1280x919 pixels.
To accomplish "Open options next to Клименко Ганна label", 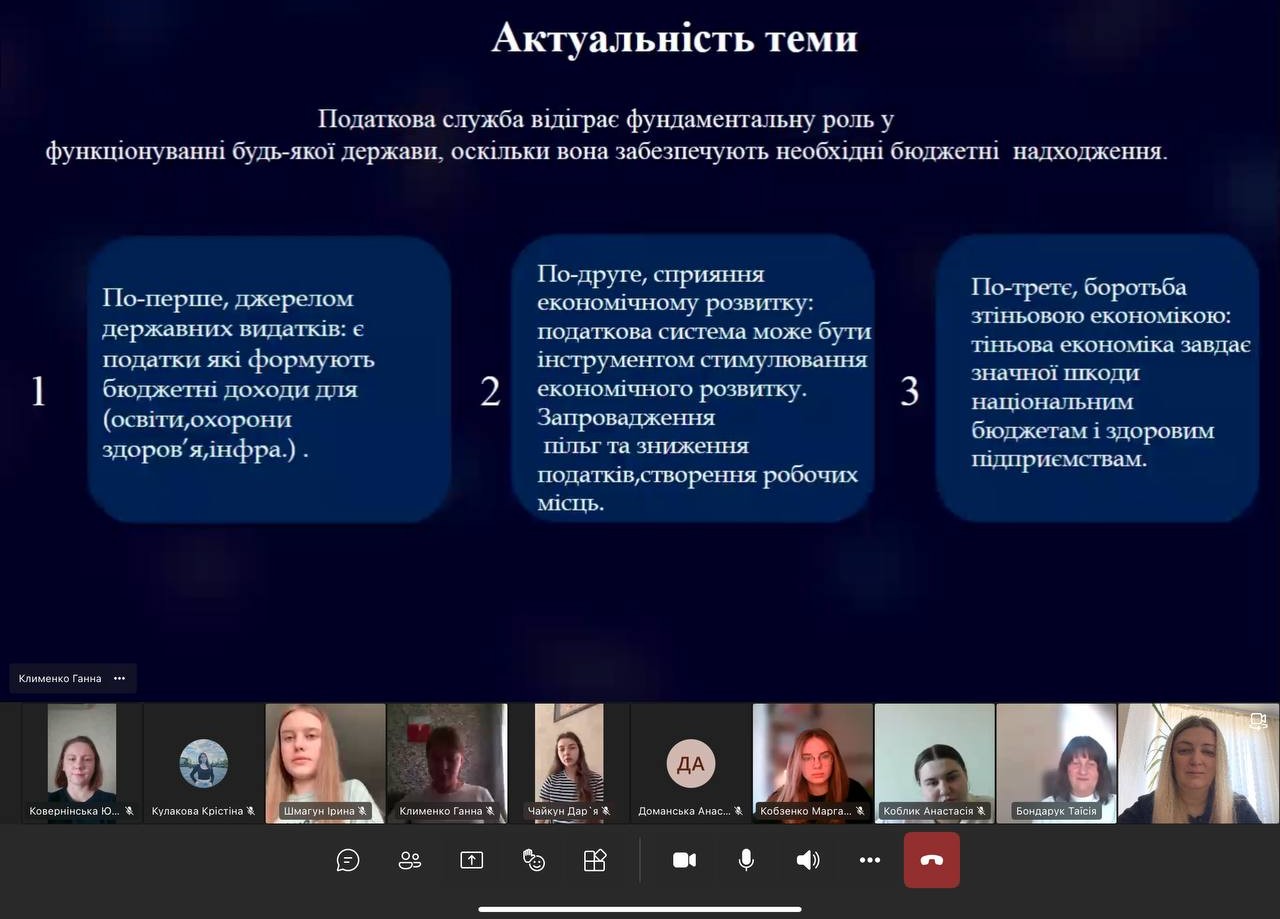I will point(120,678).
